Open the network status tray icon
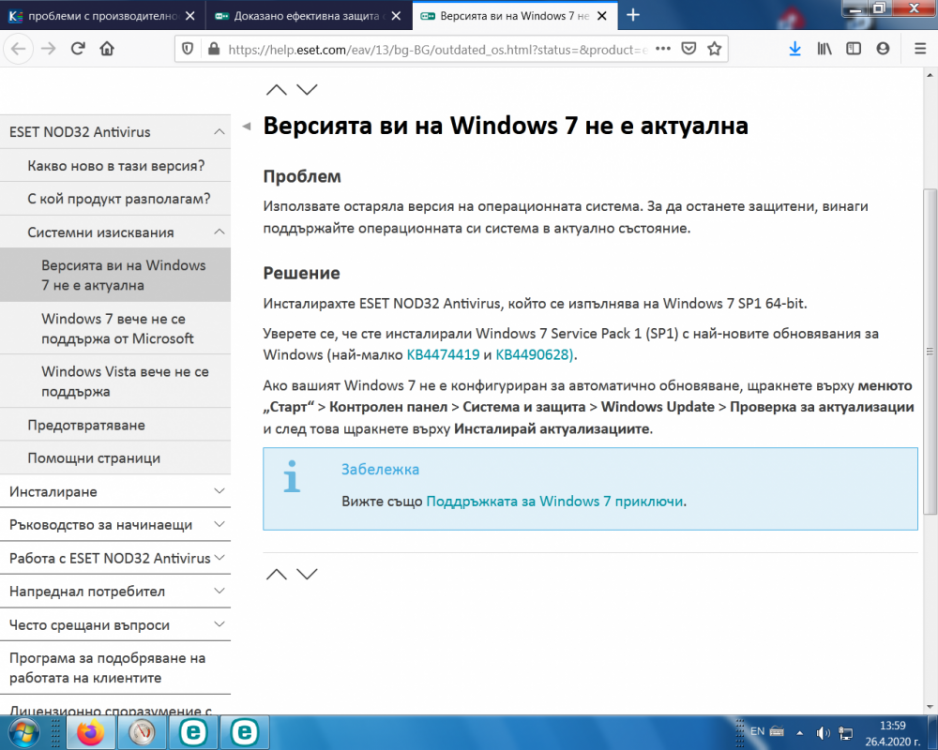Image resolution: width=938 pixels, height=750 pixels. [846, 733]
